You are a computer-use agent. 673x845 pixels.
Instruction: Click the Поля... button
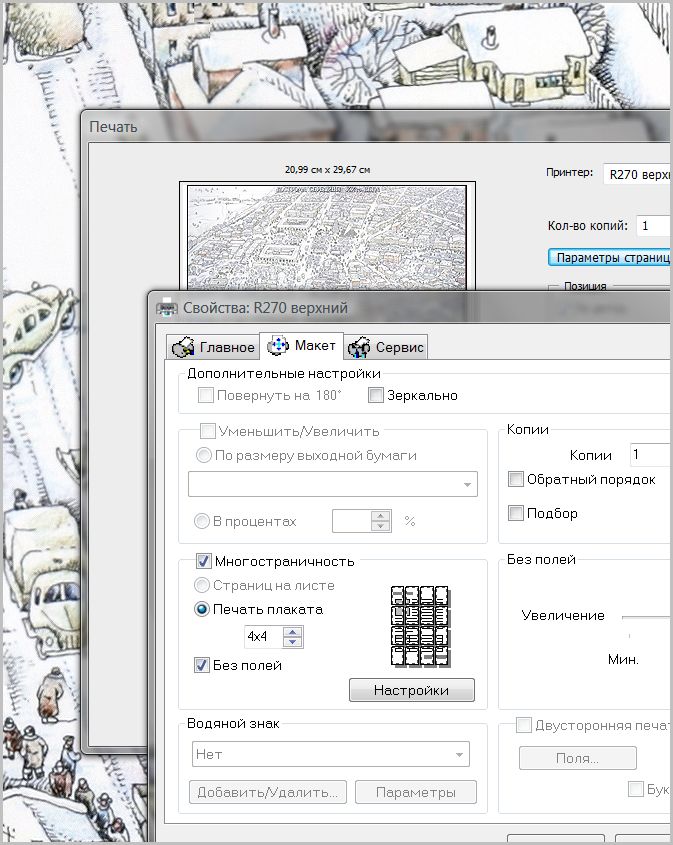pos(578,758)
